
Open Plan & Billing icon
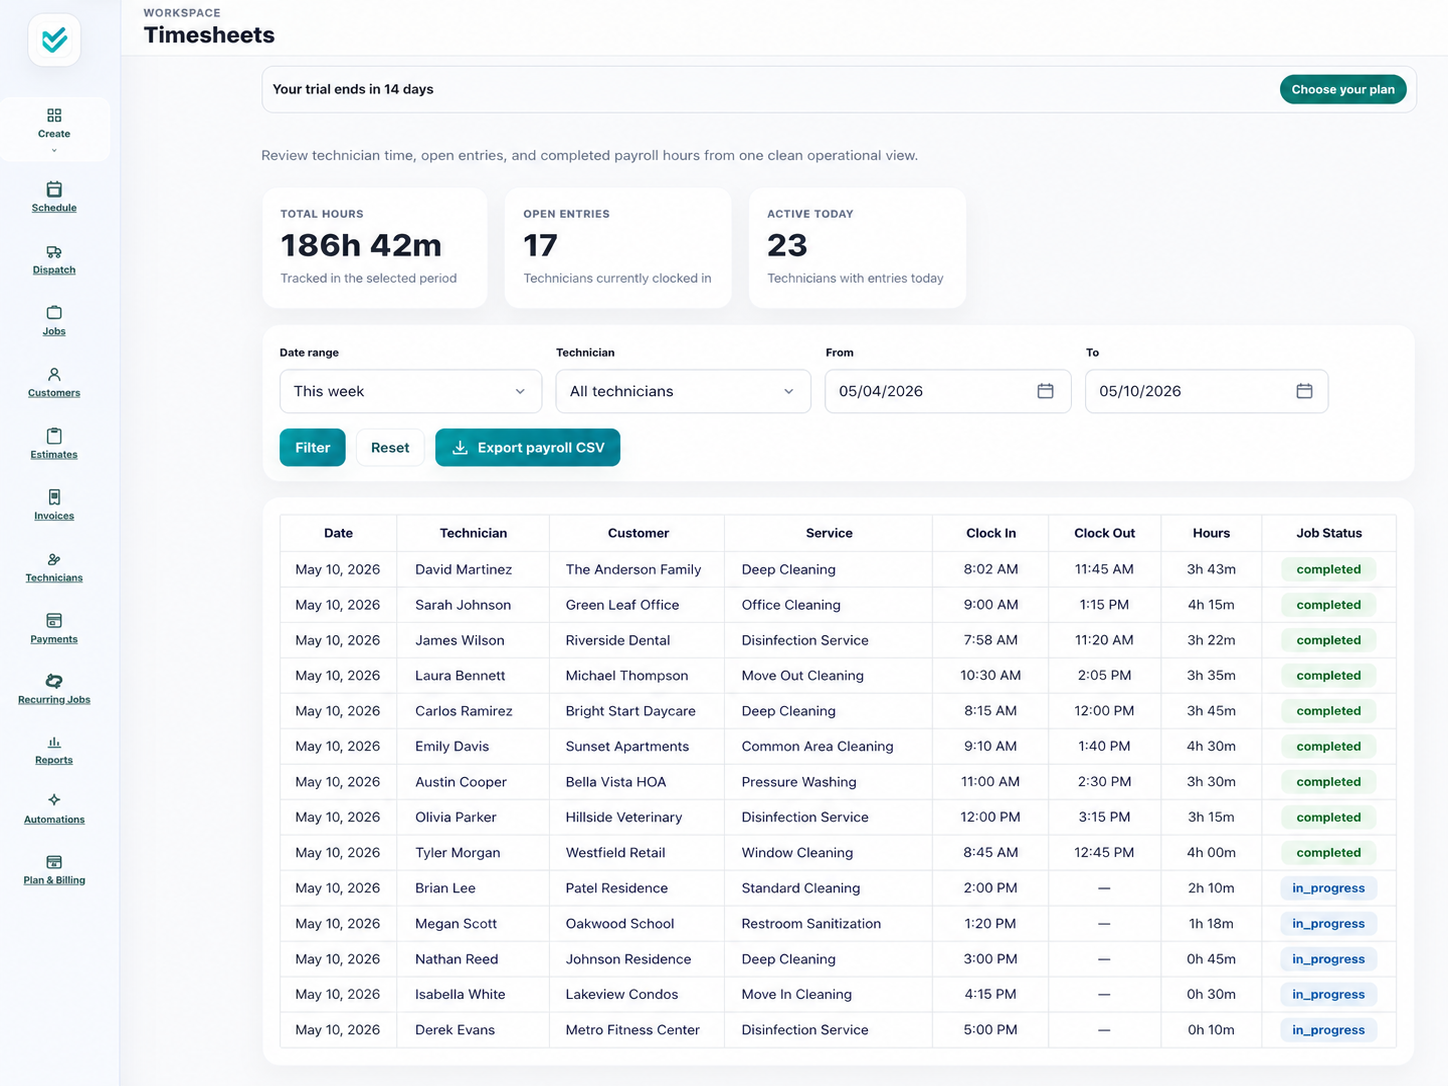[x=54, y=862]
